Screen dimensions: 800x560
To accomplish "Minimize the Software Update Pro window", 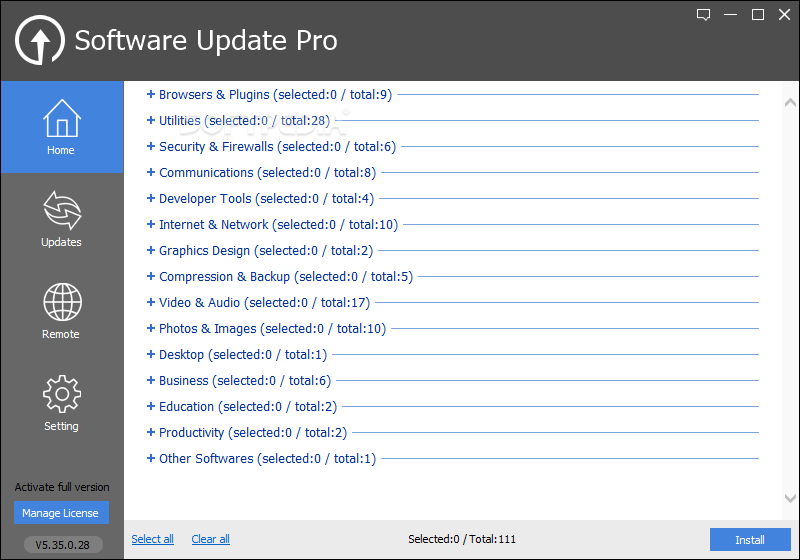I will click(731, 15).
